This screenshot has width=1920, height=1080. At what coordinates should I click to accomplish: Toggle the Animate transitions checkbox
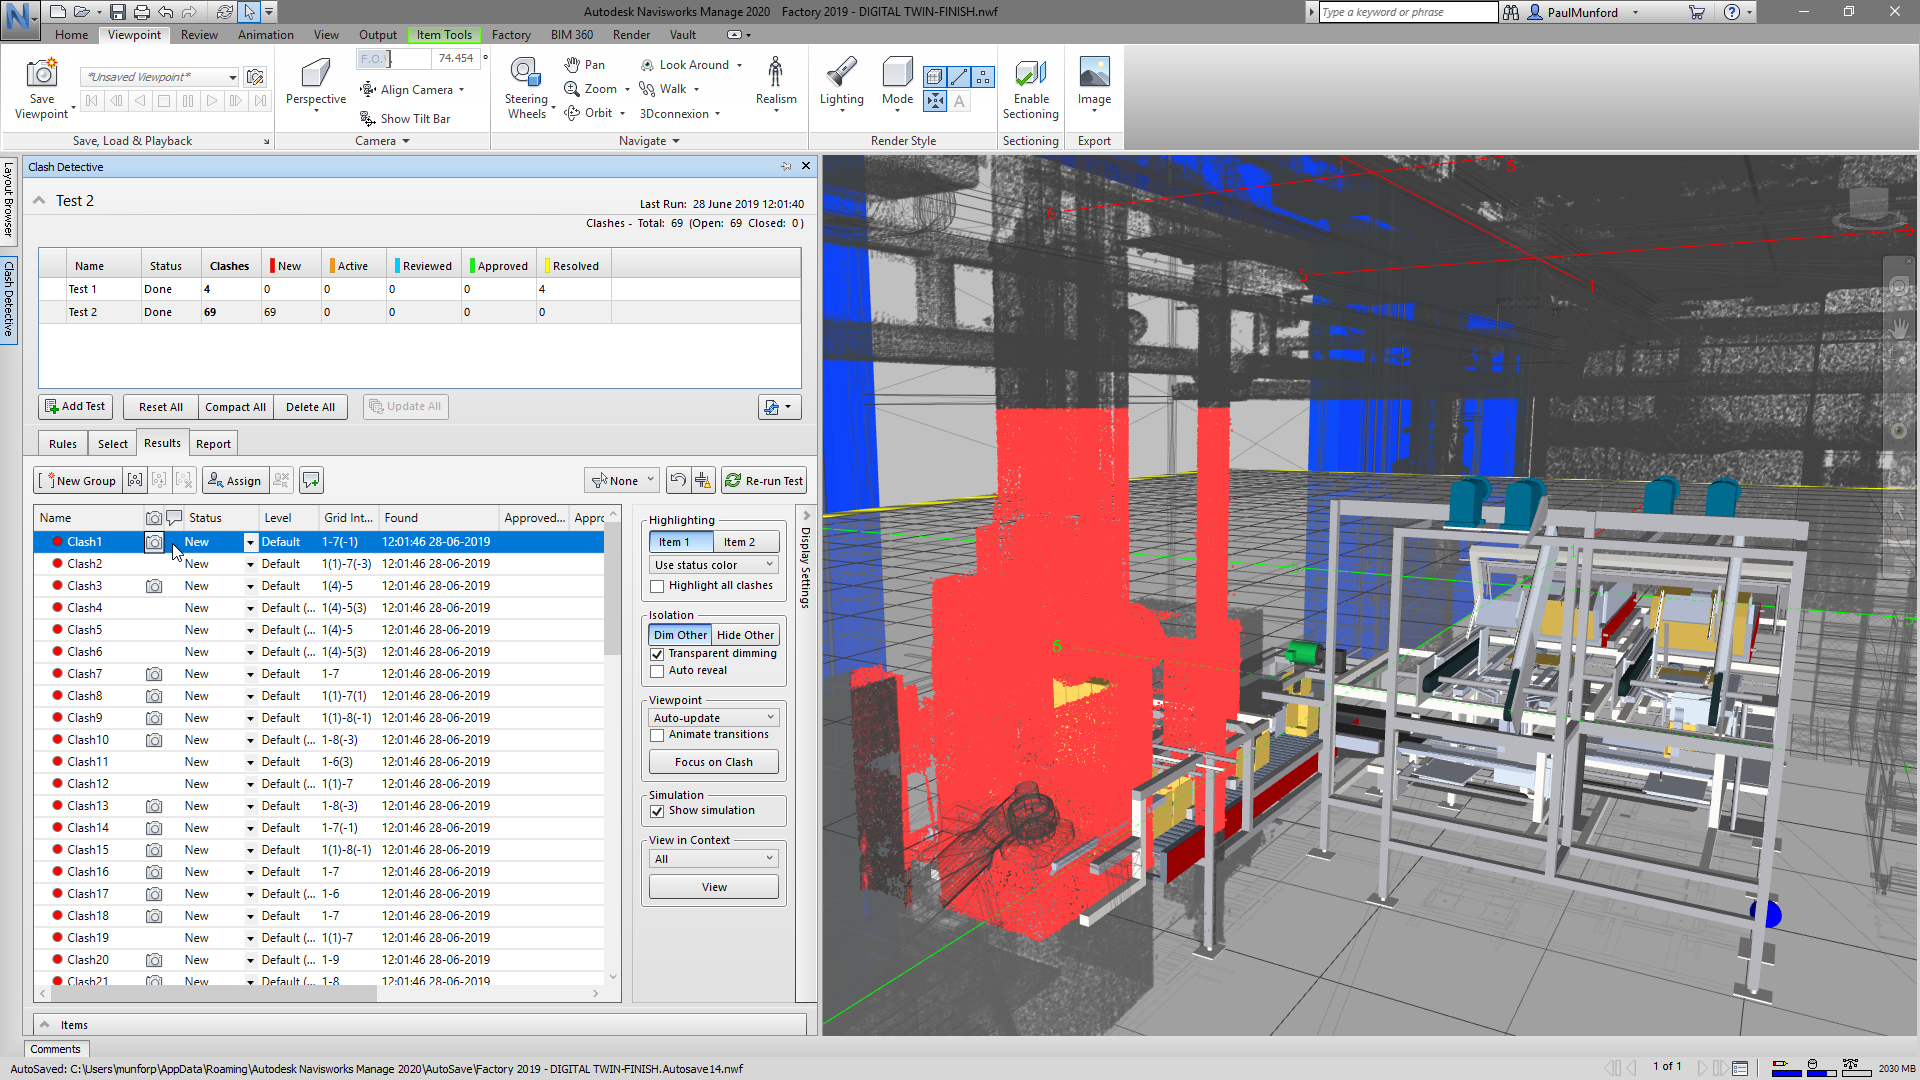(657, 735)
